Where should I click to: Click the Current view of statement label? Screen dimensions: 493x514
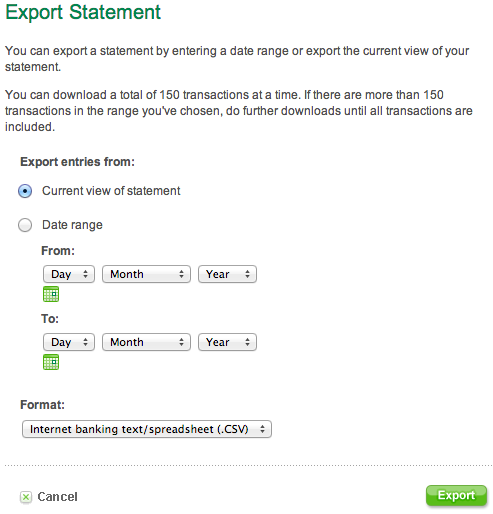[111, 191]
